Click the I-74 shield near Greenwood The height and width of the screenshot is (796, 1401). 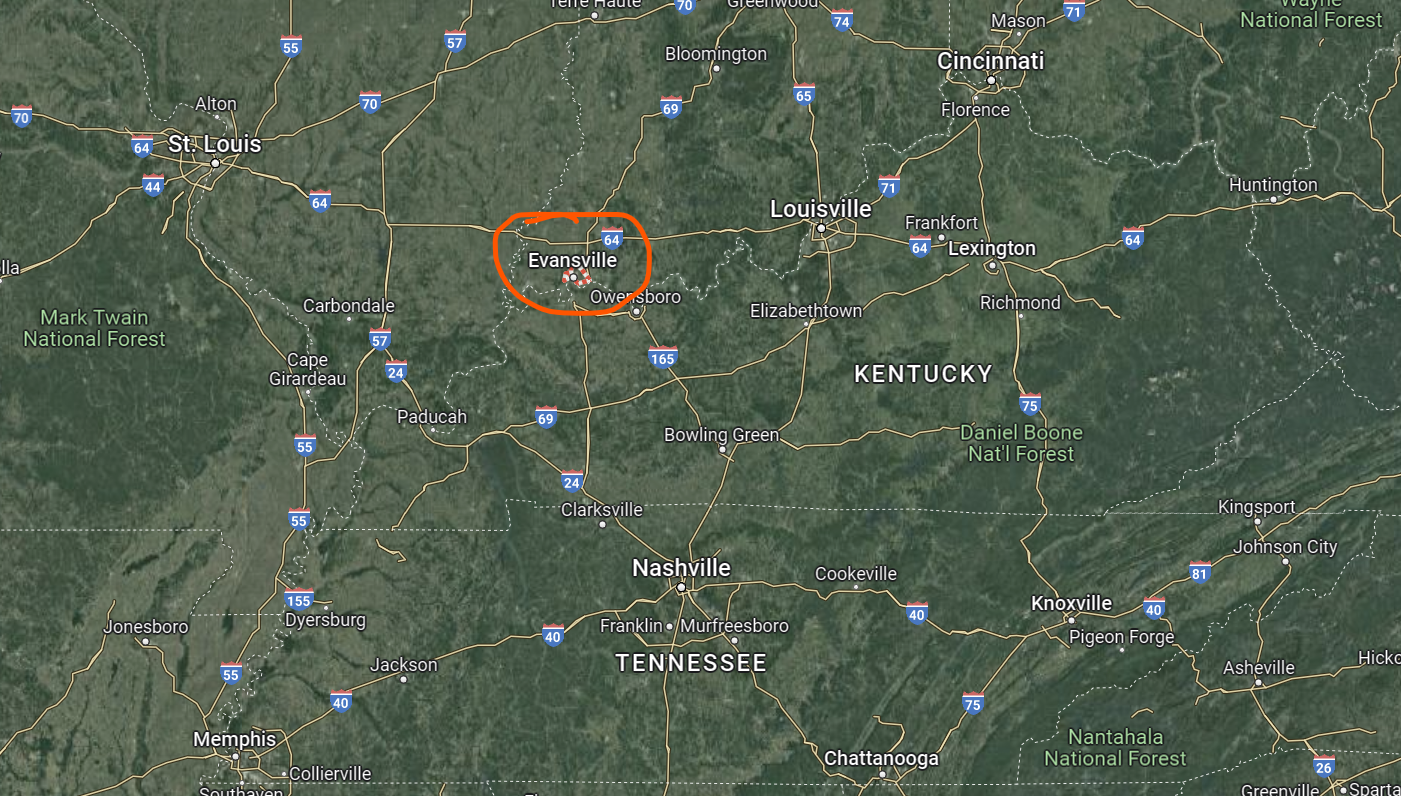coord(842,21)
